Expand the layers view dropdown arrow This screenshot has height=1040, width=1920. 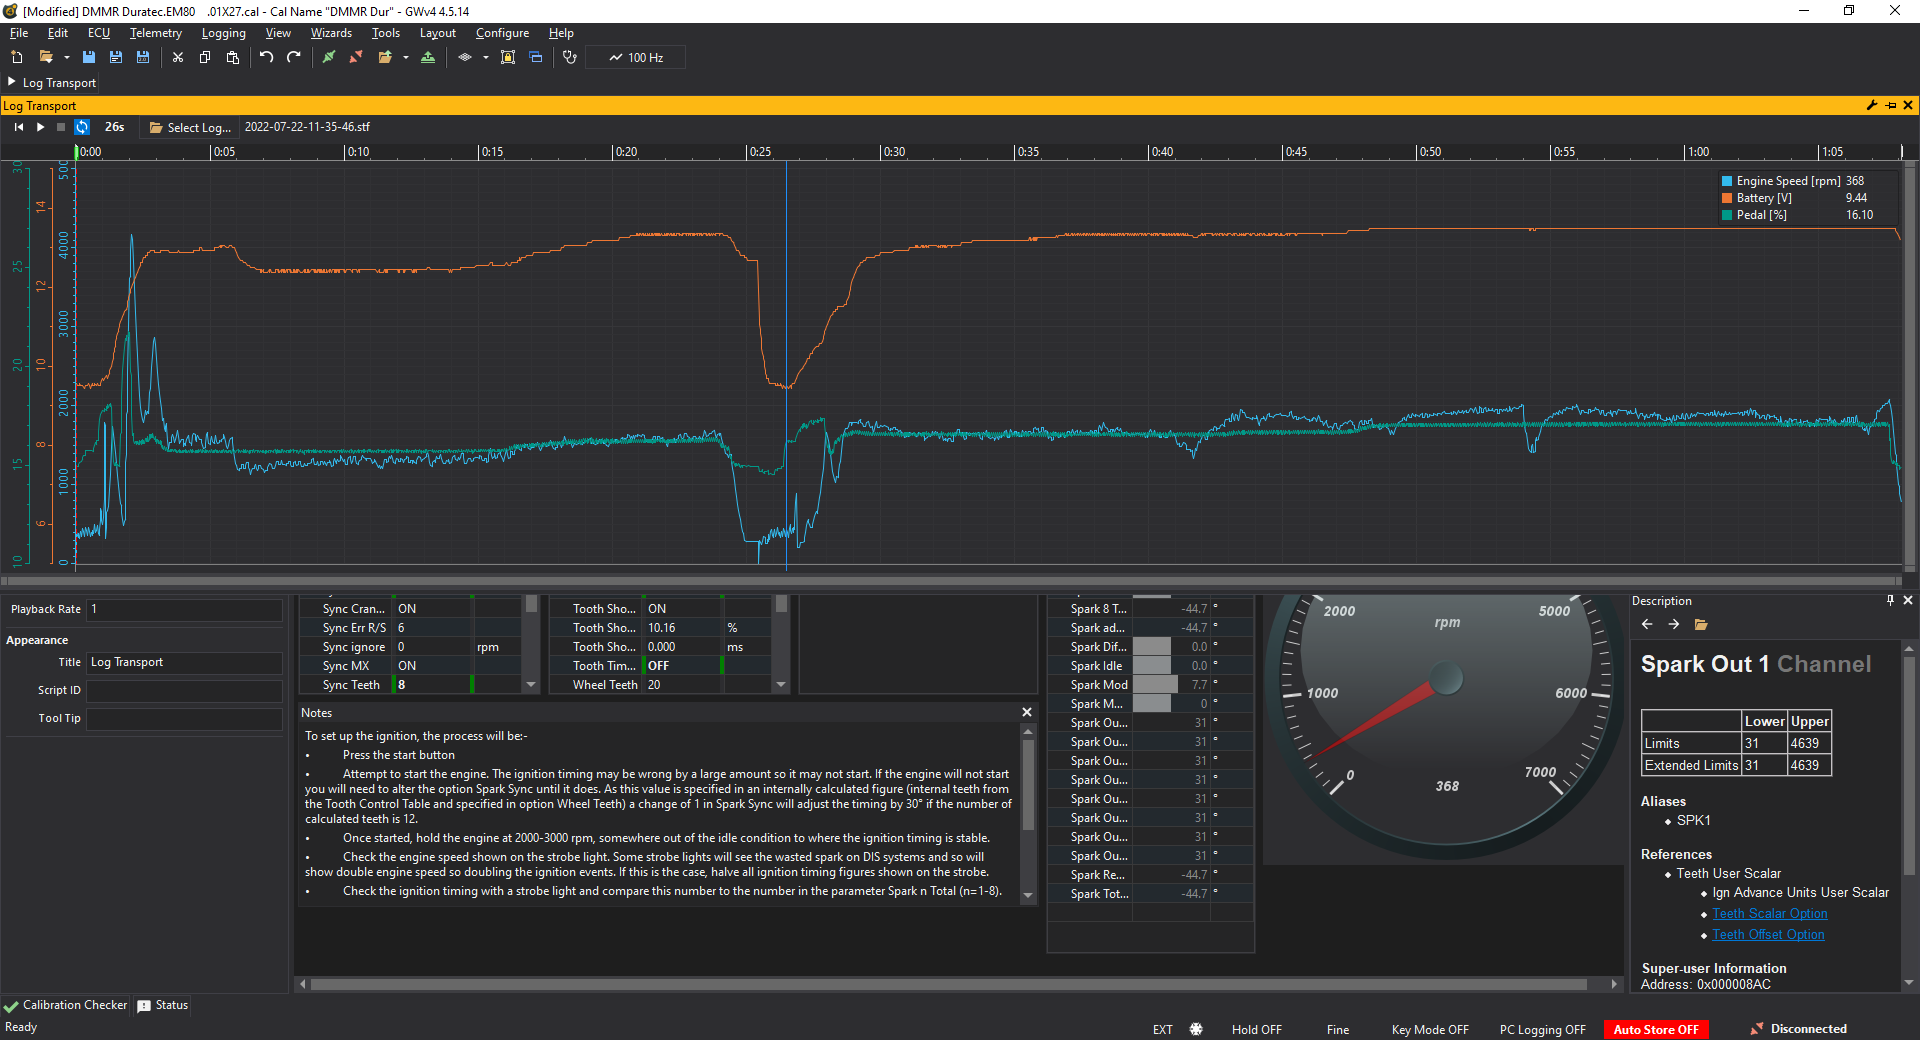485,58
